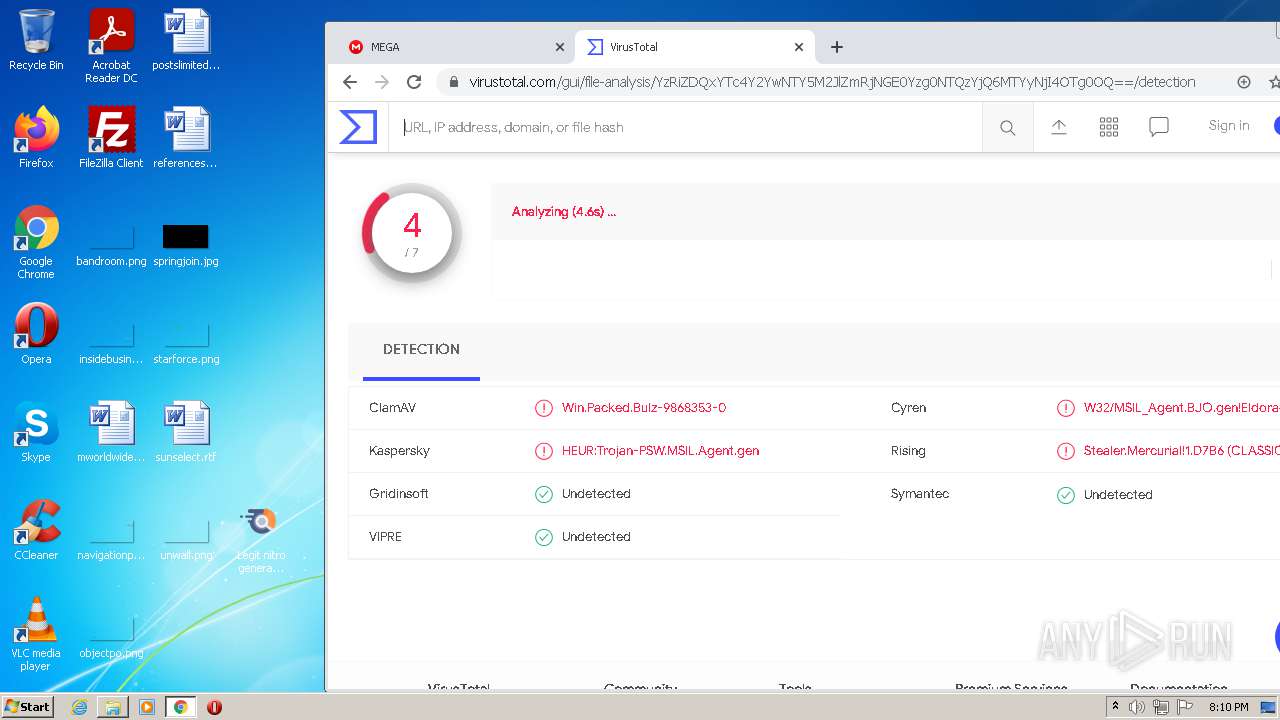The image size is (1280, 720).
Task: Click VIPRE Undetected result
Action: tap(596, 537)
